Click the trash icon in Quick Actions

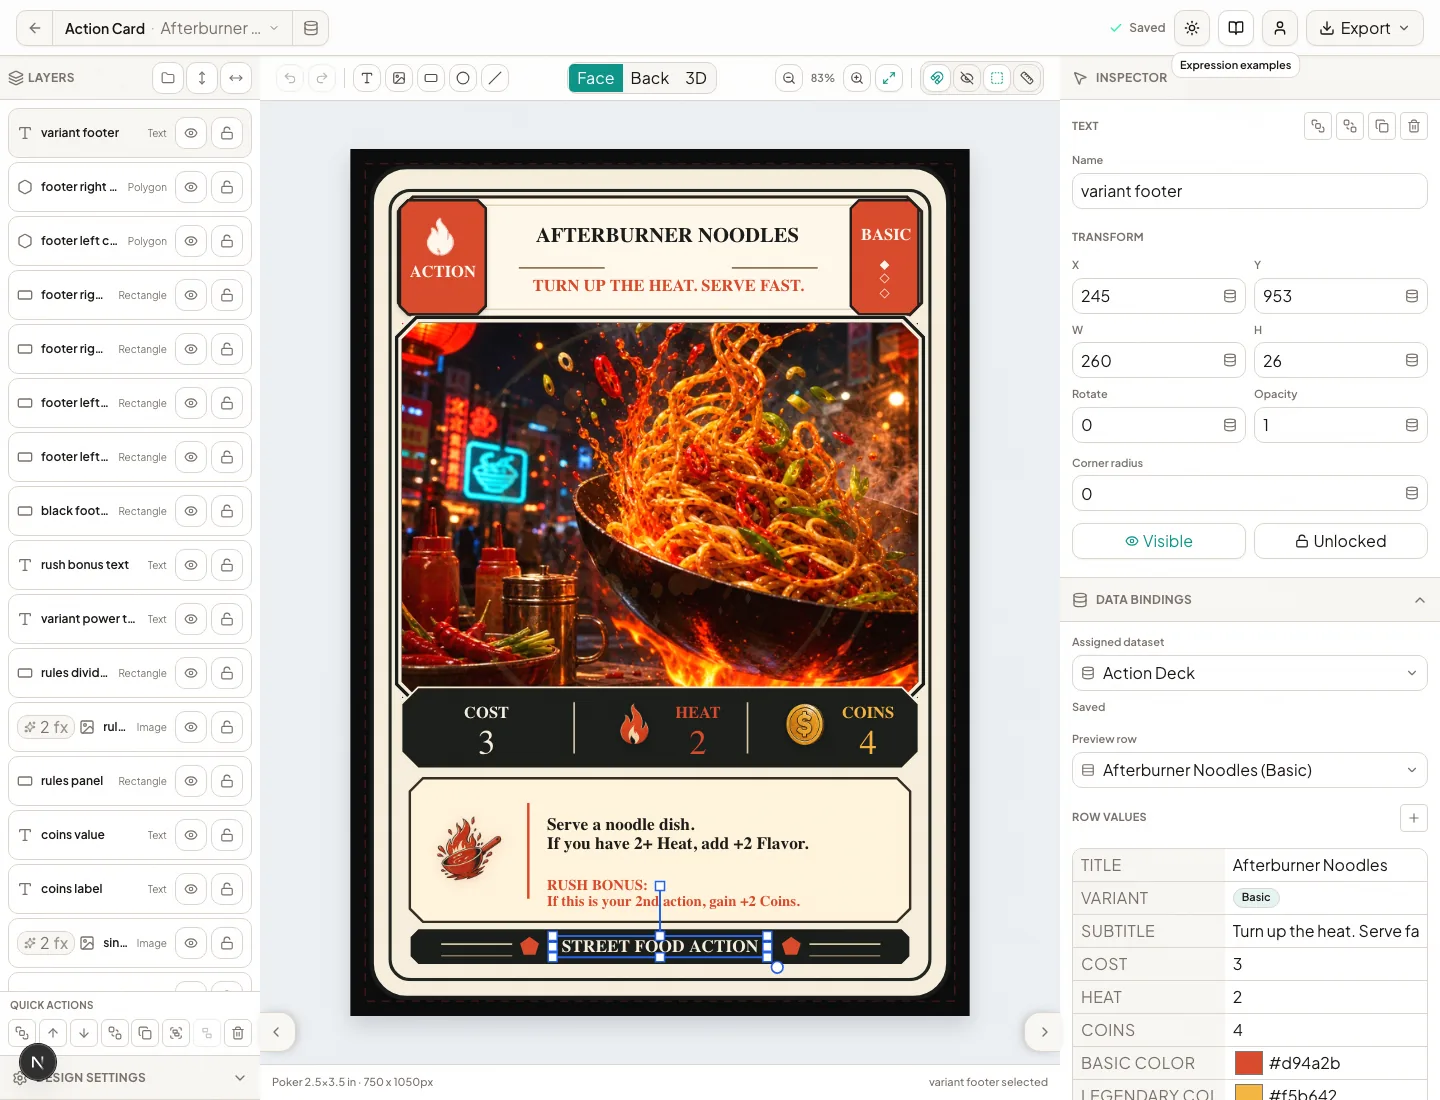(x=238, y=1033)
